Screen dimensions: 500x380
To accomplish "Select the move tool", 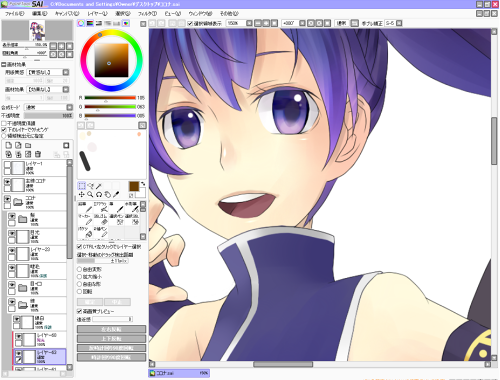I will point(82,194).
